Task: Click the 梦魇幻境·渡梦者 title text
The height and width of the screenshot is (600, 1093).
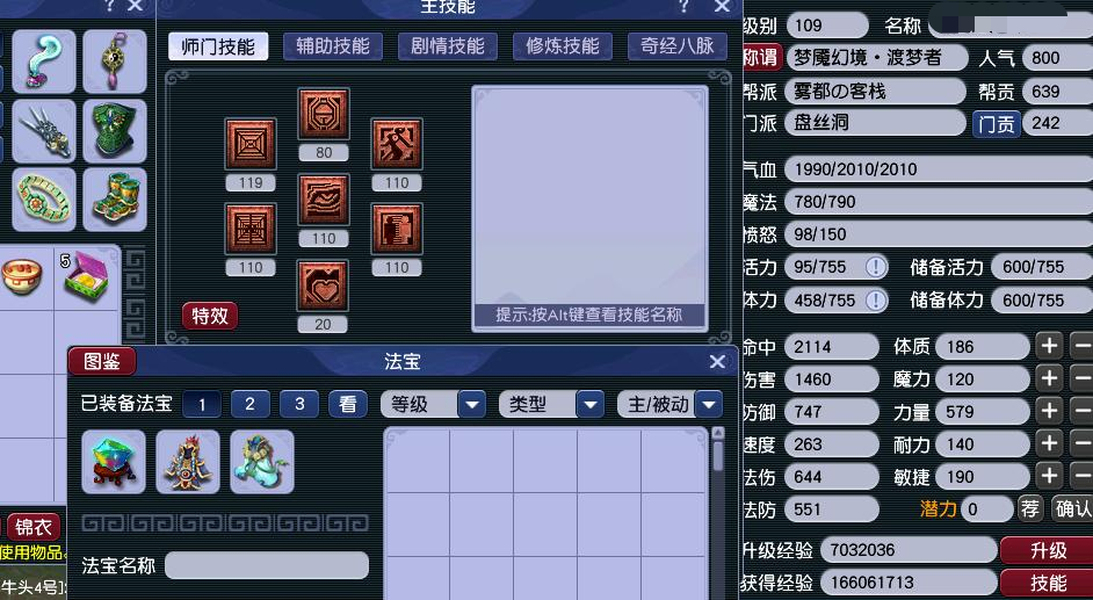Action: point(867,58)
